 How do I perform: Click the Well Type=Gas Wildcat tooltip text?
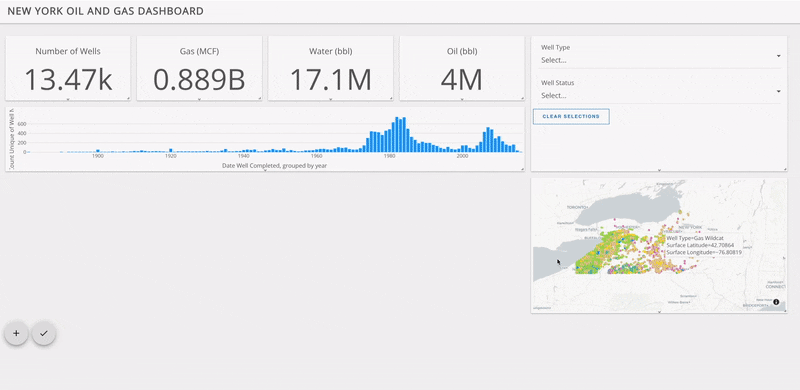pos(695,238)
